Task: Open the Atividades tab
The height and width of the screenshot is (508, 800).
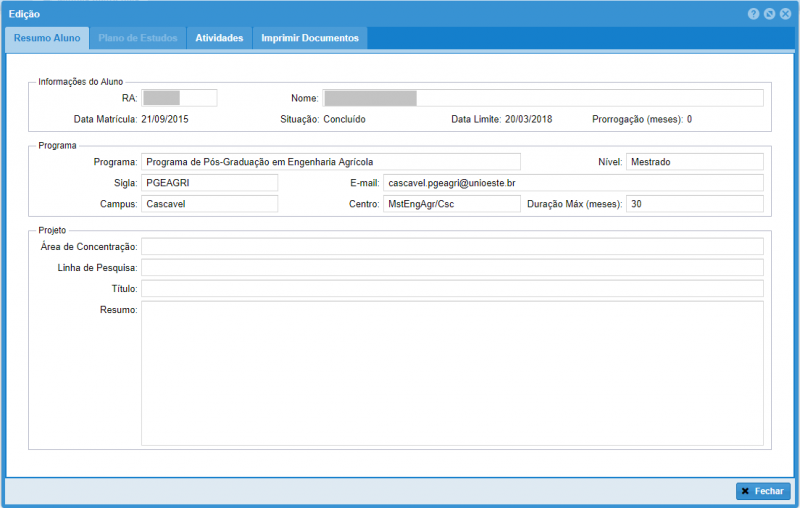Action: coord(219,38)
